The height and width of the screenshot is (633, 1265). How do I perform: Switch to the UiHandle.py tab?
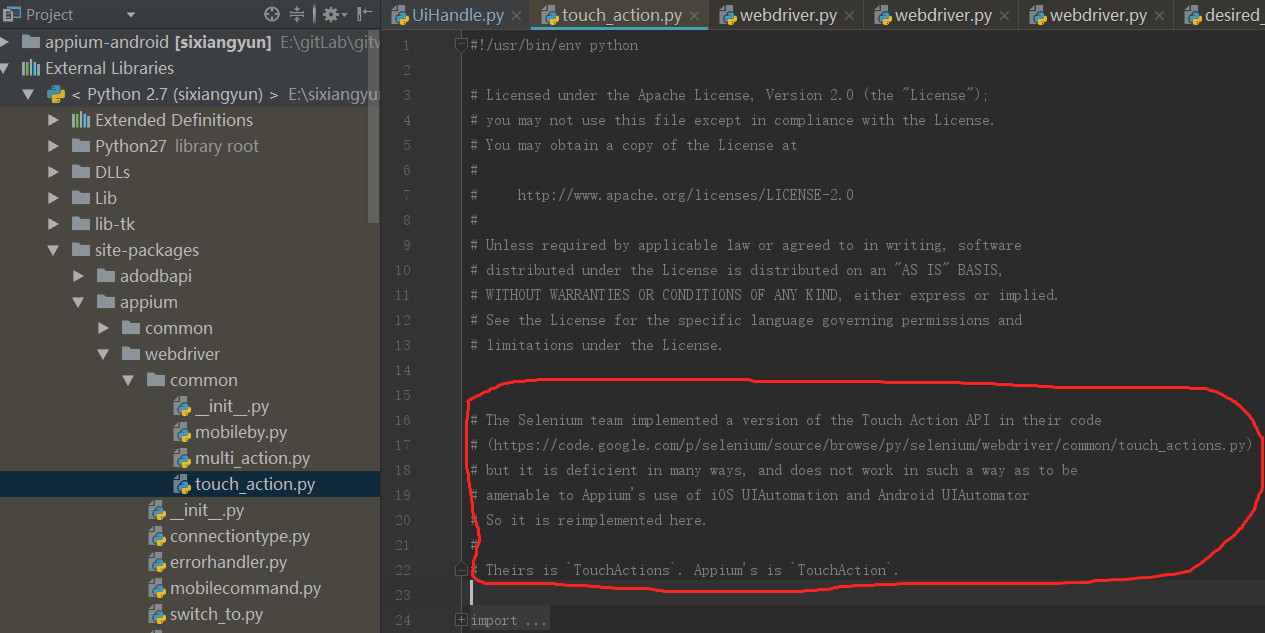pos(457,15)
